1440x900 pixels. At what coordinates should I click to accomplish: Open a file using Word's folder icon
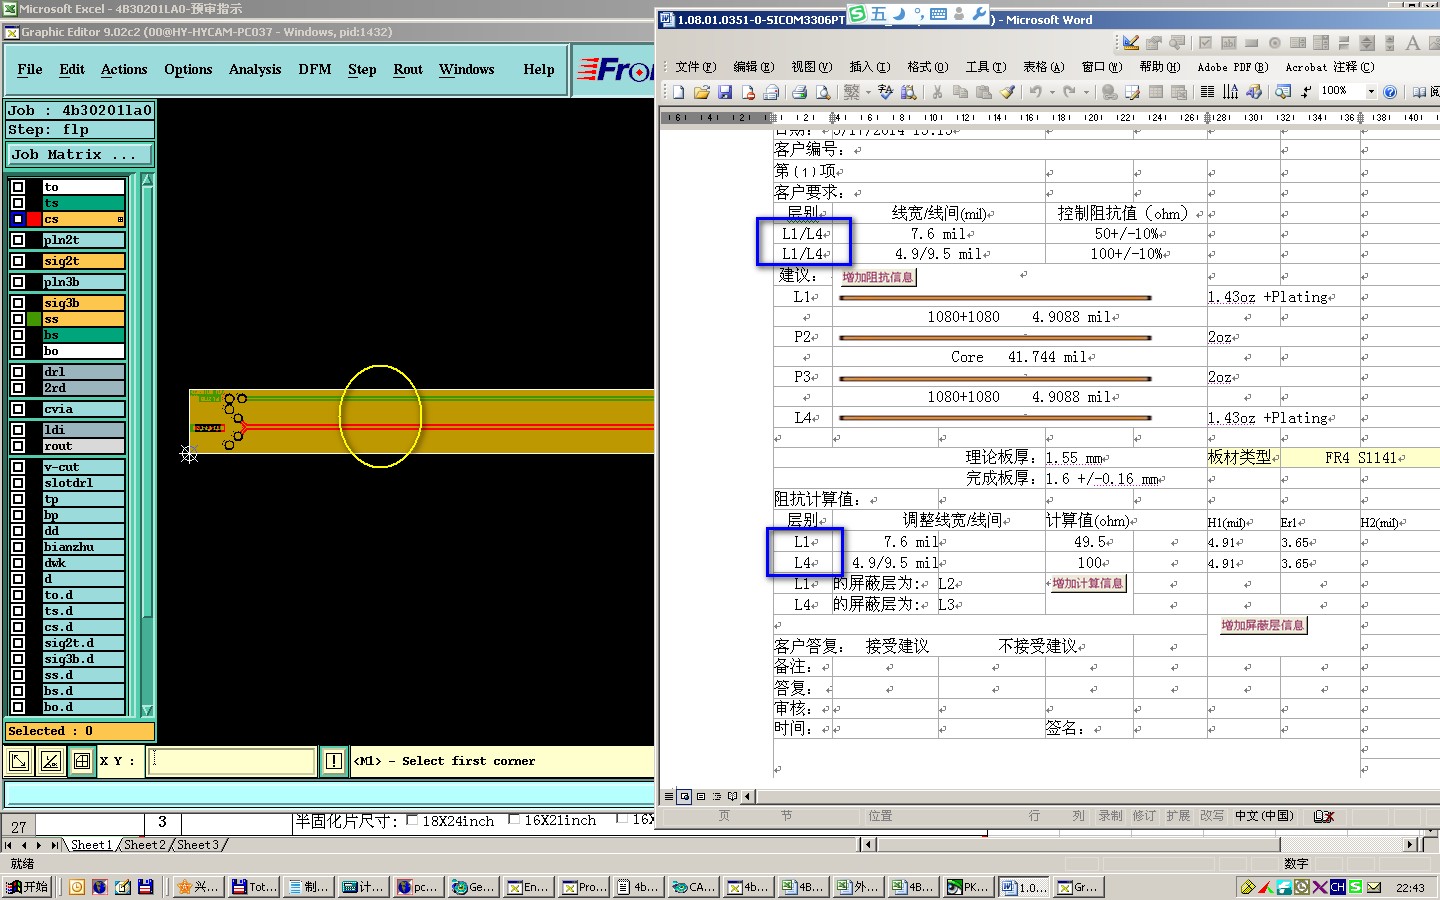[x=701, y=92]
